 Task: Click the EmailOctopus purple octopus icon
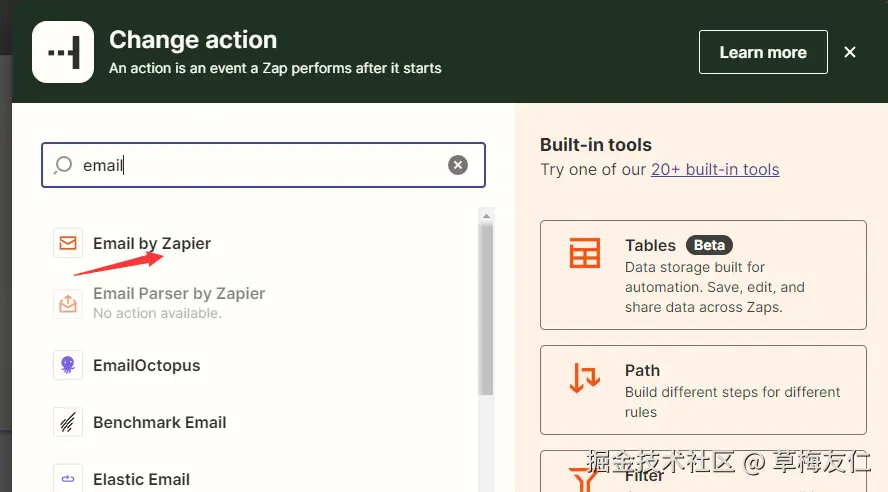click(x=68, y=365)
